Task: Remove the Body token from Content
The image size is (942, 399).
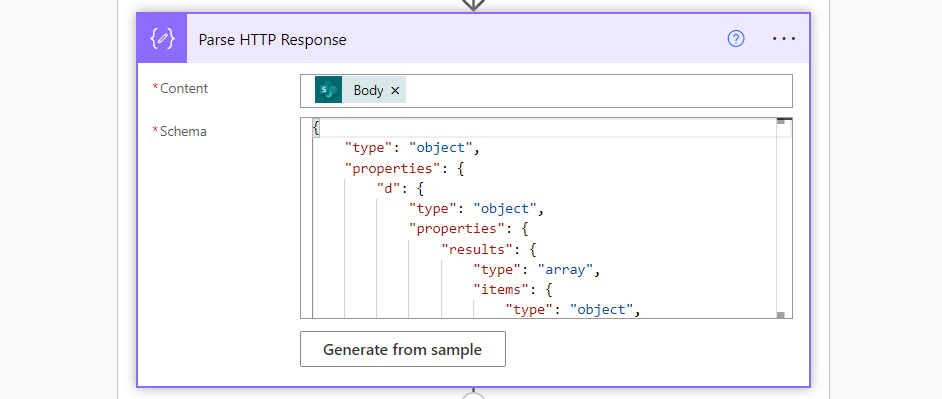Action: click(x=395, y=90)
